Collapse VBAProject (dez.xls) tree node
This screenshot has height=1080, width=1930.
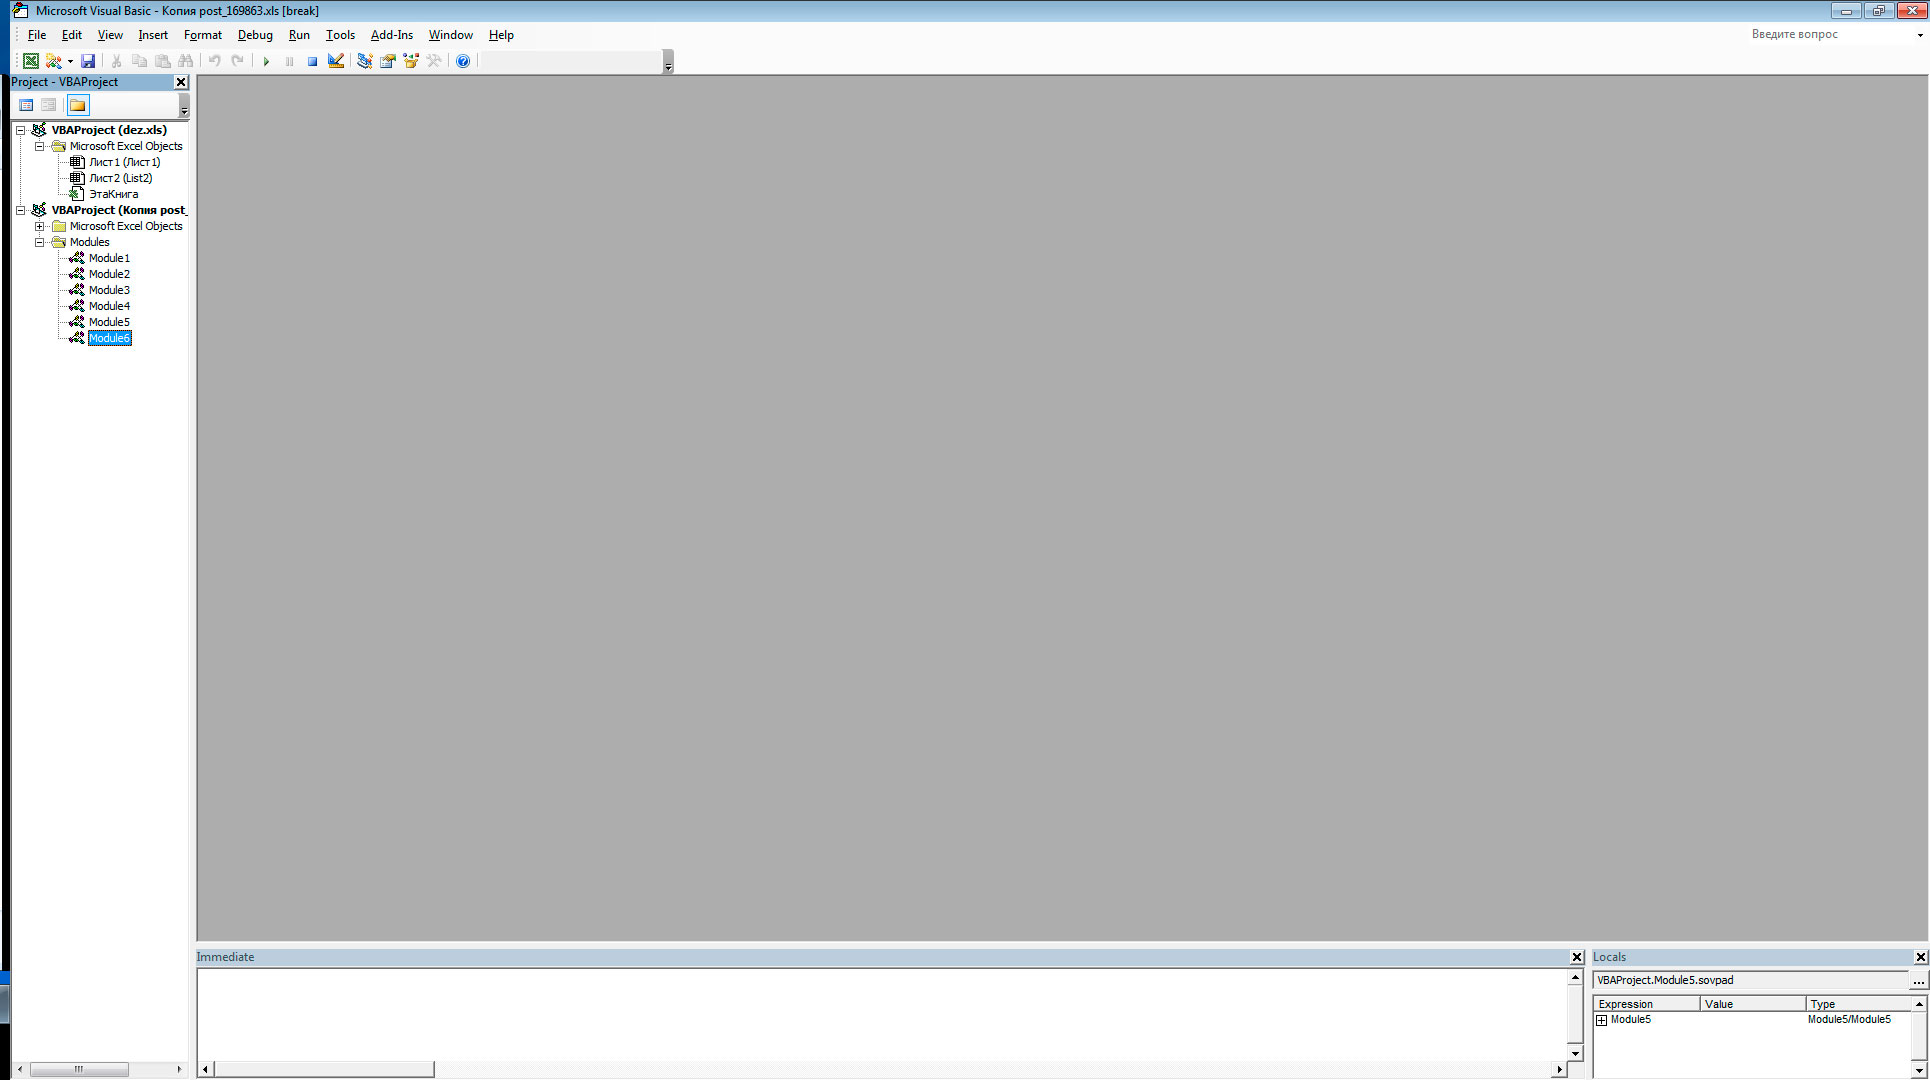click(x=20, y=130)
